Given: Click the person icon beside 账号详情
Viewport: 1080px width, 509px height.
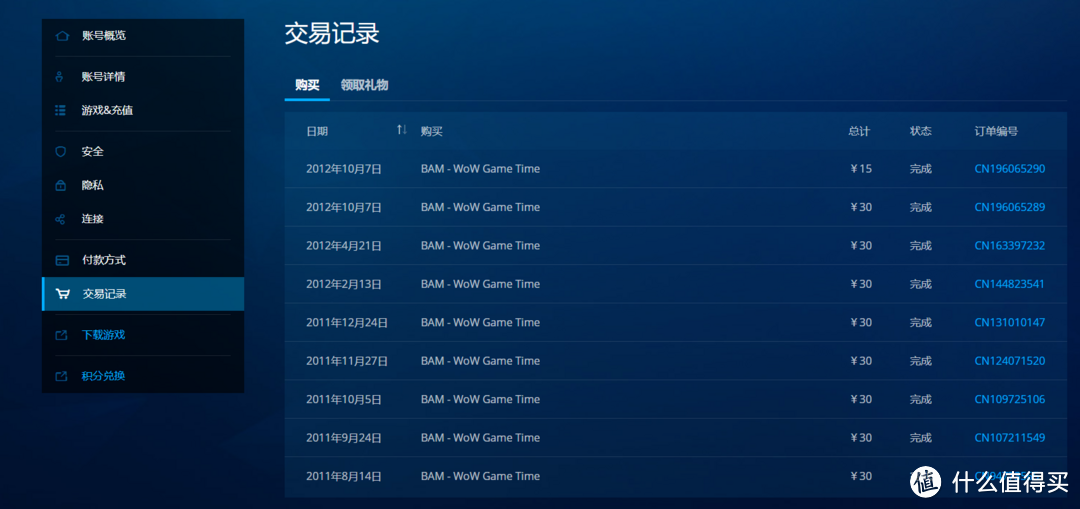Looking at the screenshot, I should [61, 76].
